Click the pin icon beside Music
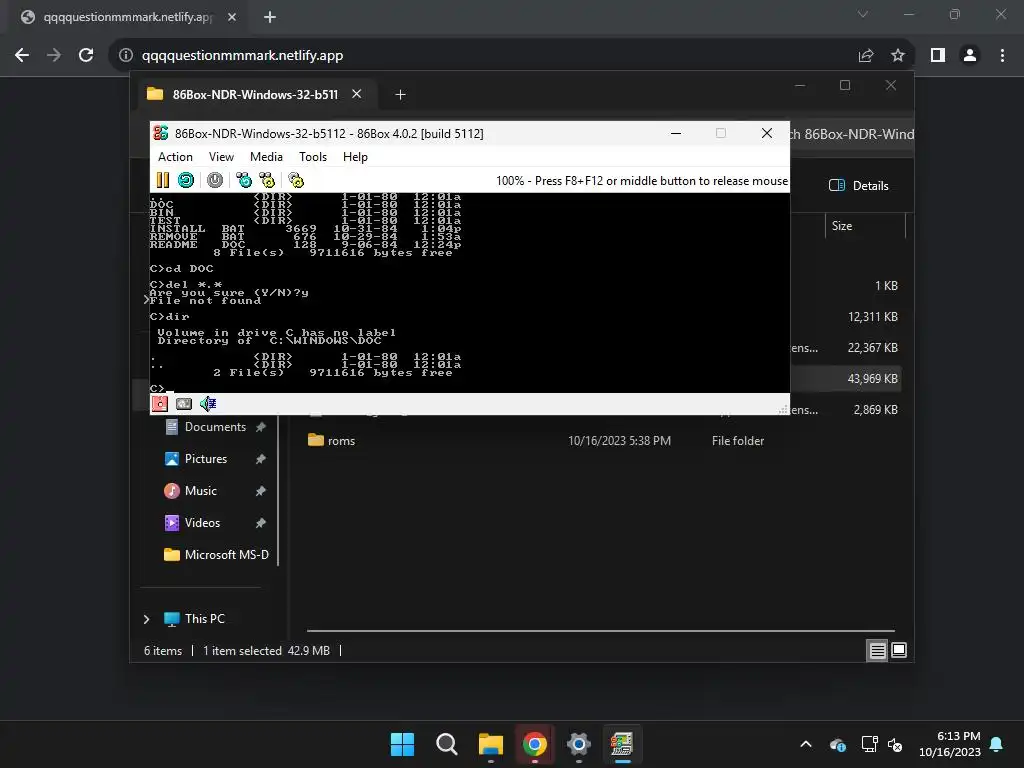The width and height of the screenshot is (1024, 768). pyautogui.click(x=261, y=491)
